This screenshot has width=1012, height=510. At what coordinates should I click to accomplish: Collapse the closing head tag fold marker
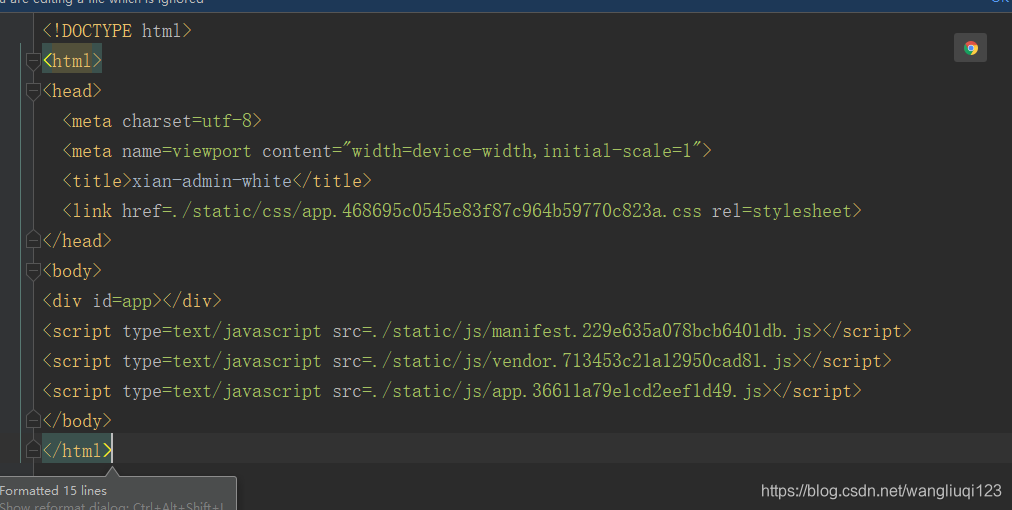pyautogui.click(x=34, y=241)
